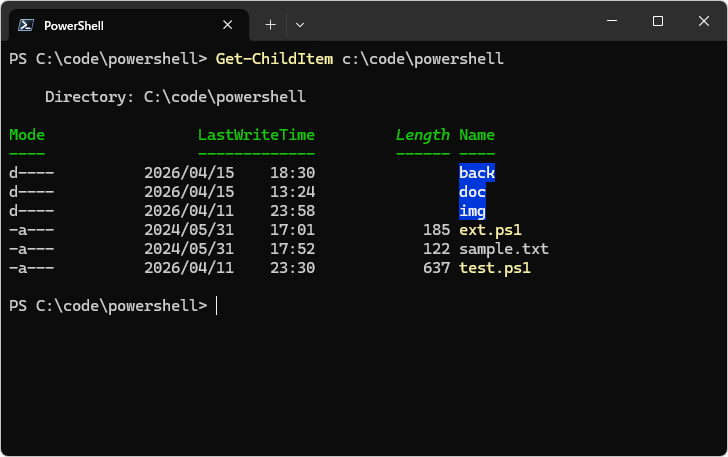Click the sample.txt file name
This screenshot has height=457, width=728.
click(503, 249)
